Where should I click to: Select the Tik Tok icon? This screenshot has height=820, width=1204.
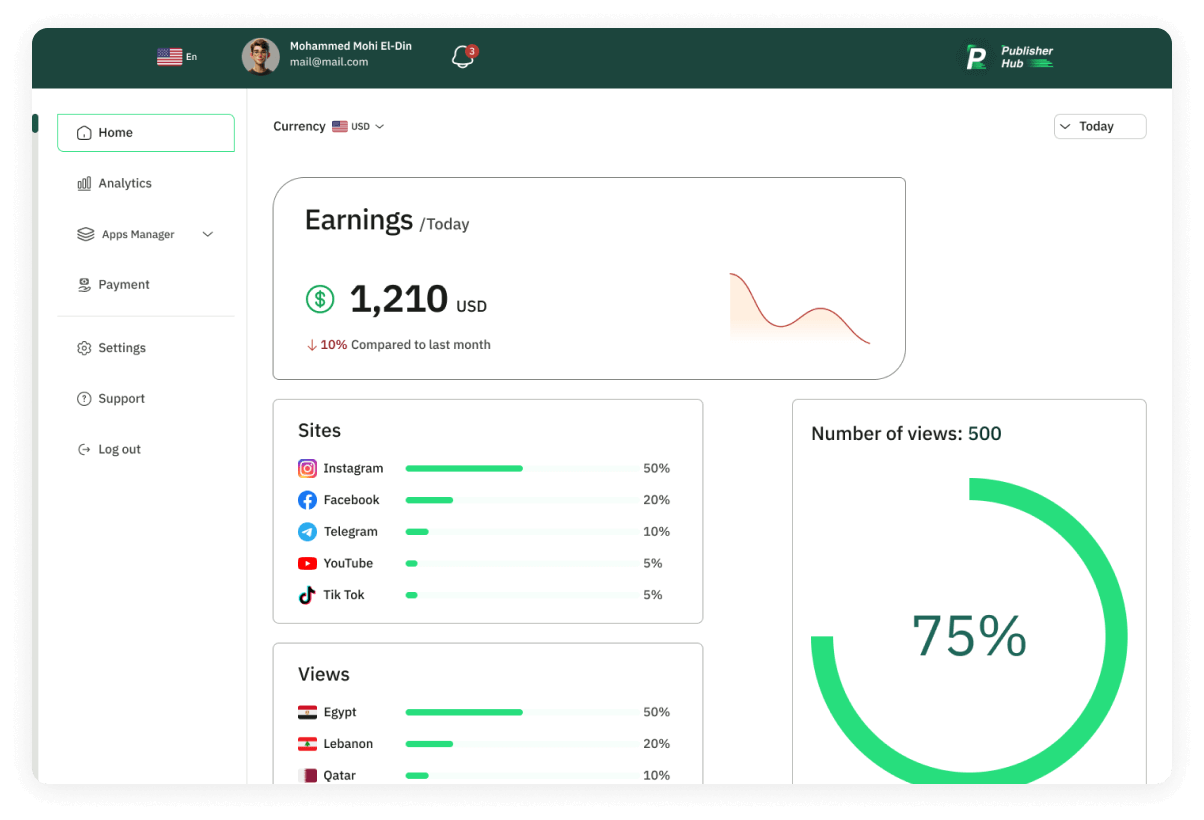click(x=307, y=594)
